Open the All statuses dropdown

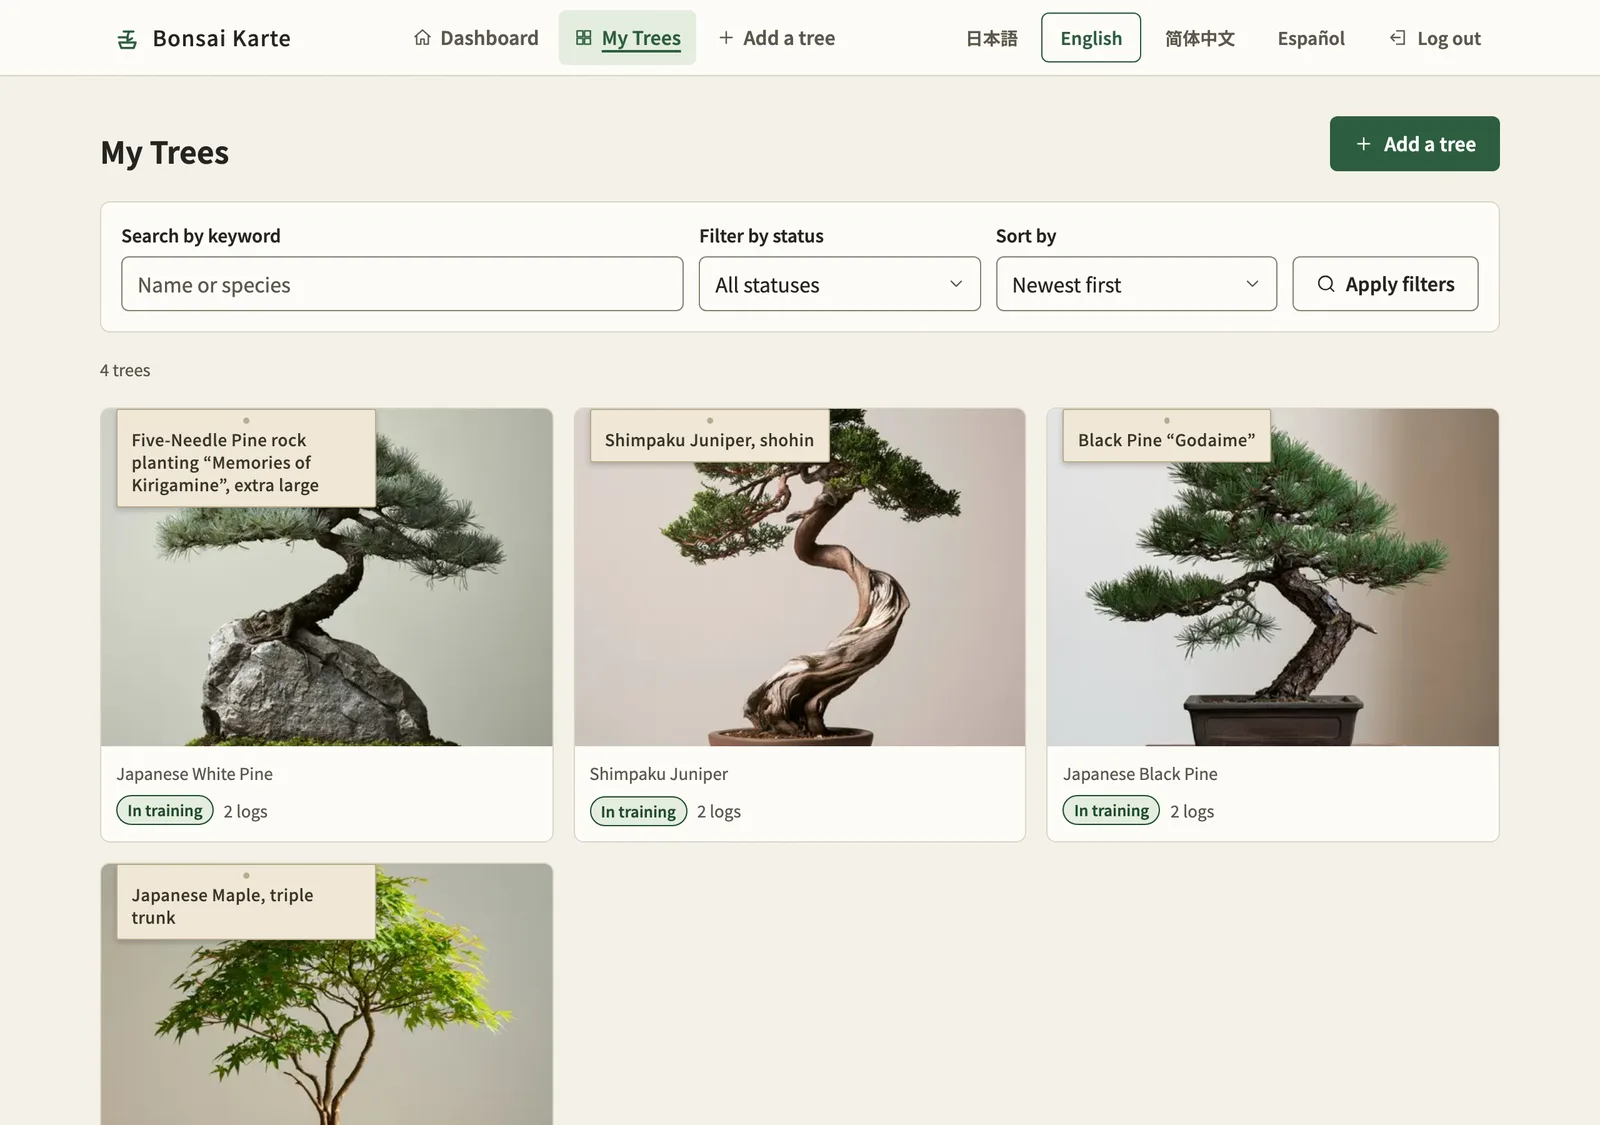pyautogui.click(x=840, y=284)
